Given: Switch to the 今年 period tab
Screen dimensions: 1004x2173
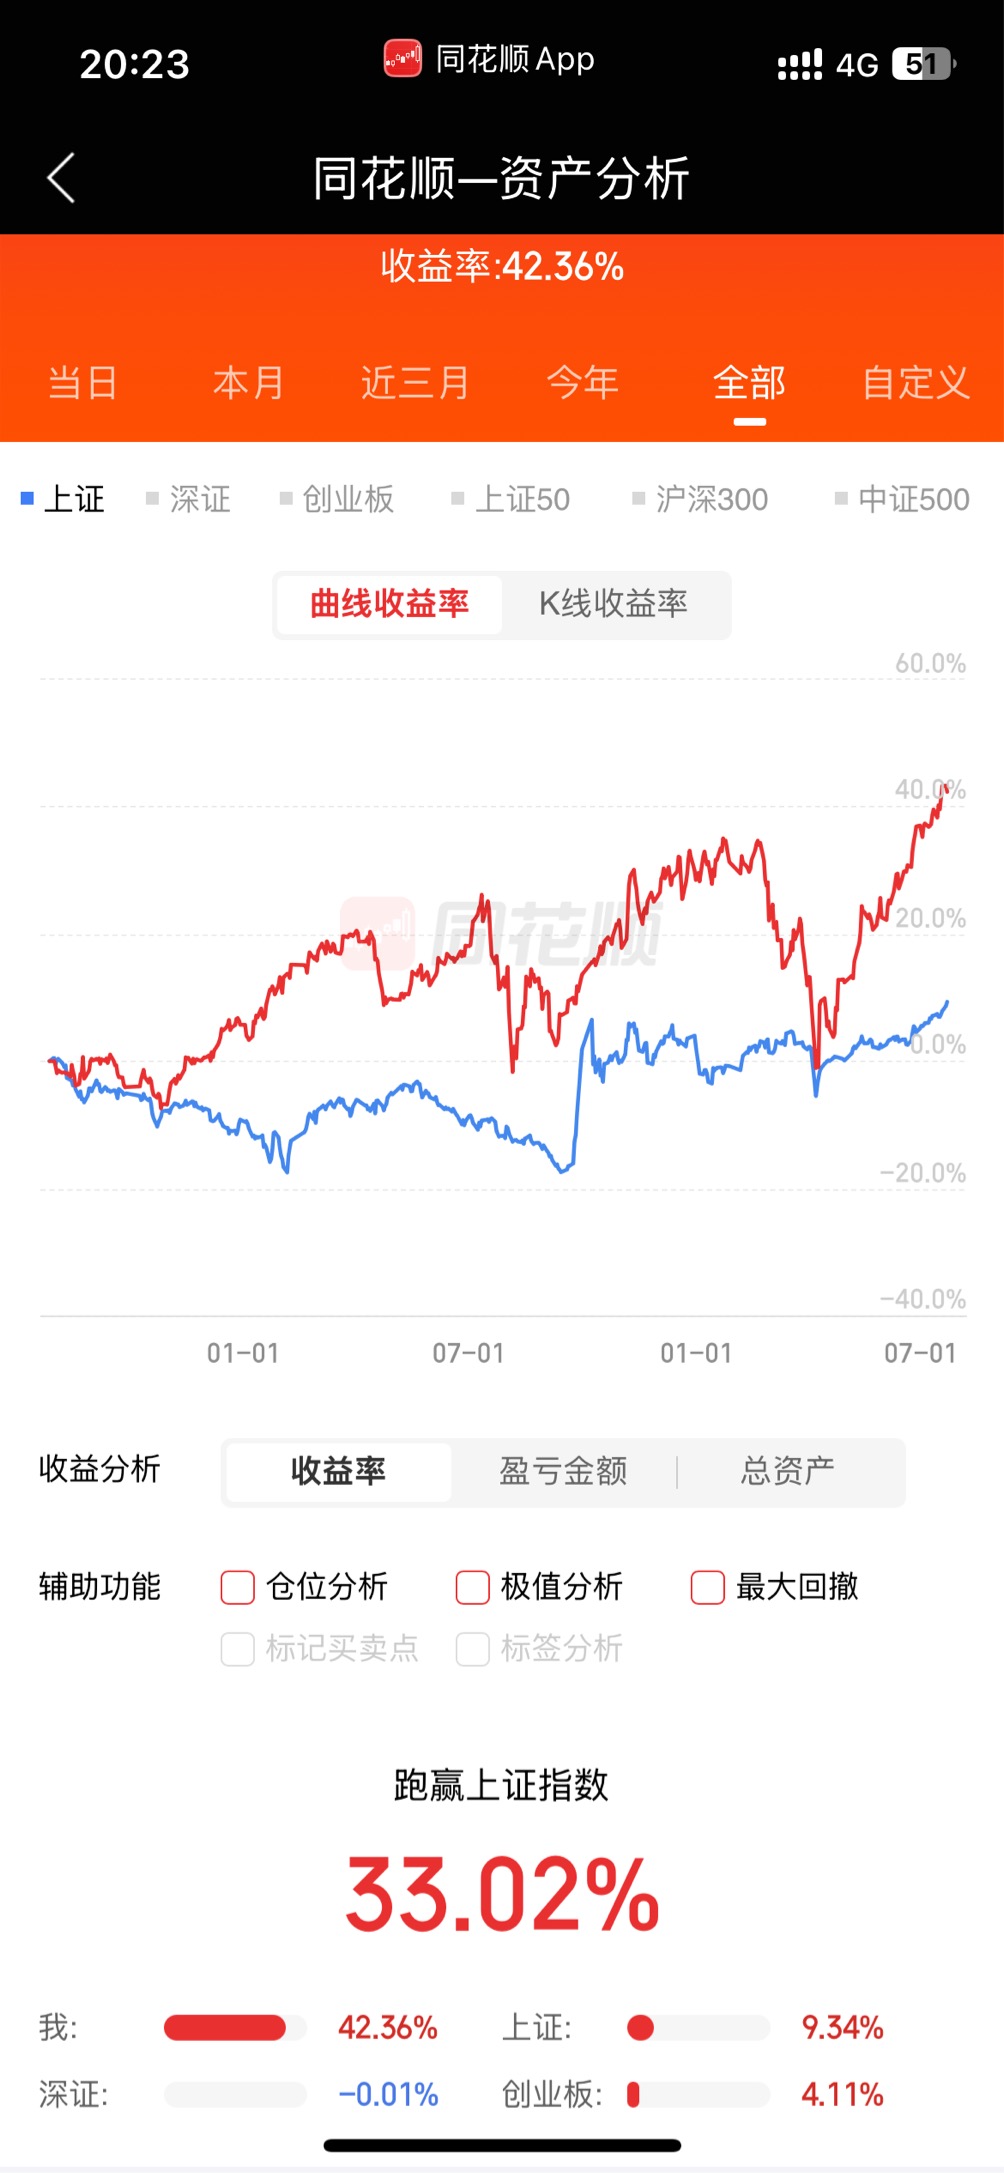Looking at the screenshot, I should tap(583, 383).
